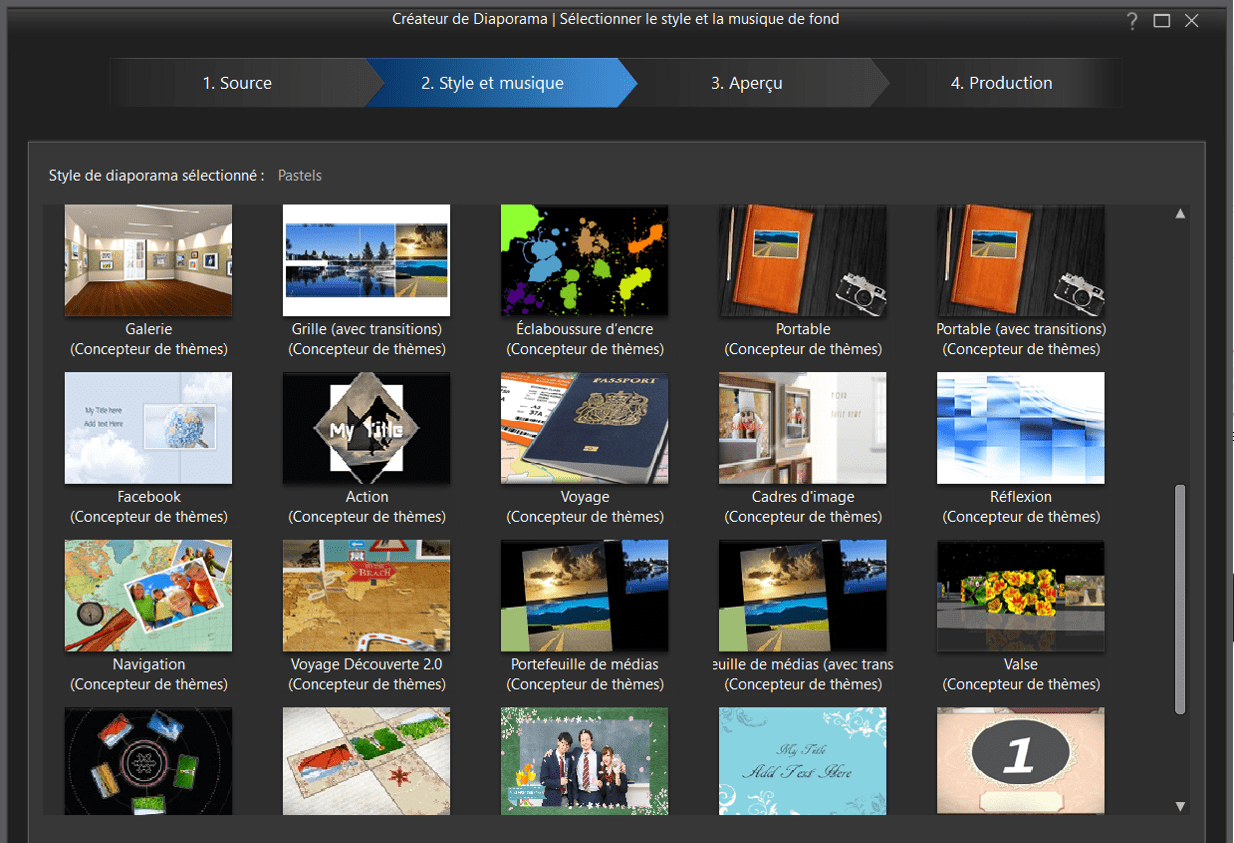Choose the Voyage Découverte 2.0 thumbnail
The image size is (1234, 843).
pos(366,596)
